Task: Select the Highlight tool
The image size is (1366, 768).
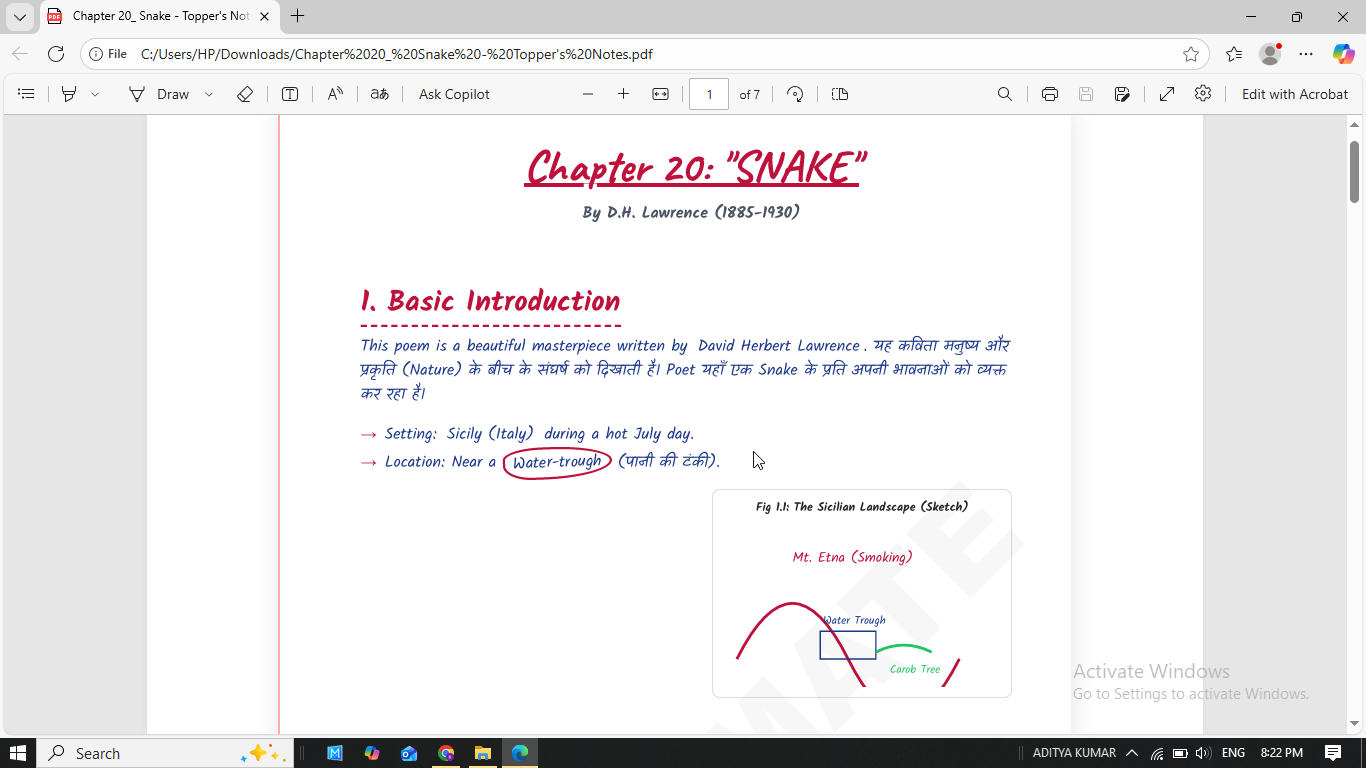Action: 69,94
